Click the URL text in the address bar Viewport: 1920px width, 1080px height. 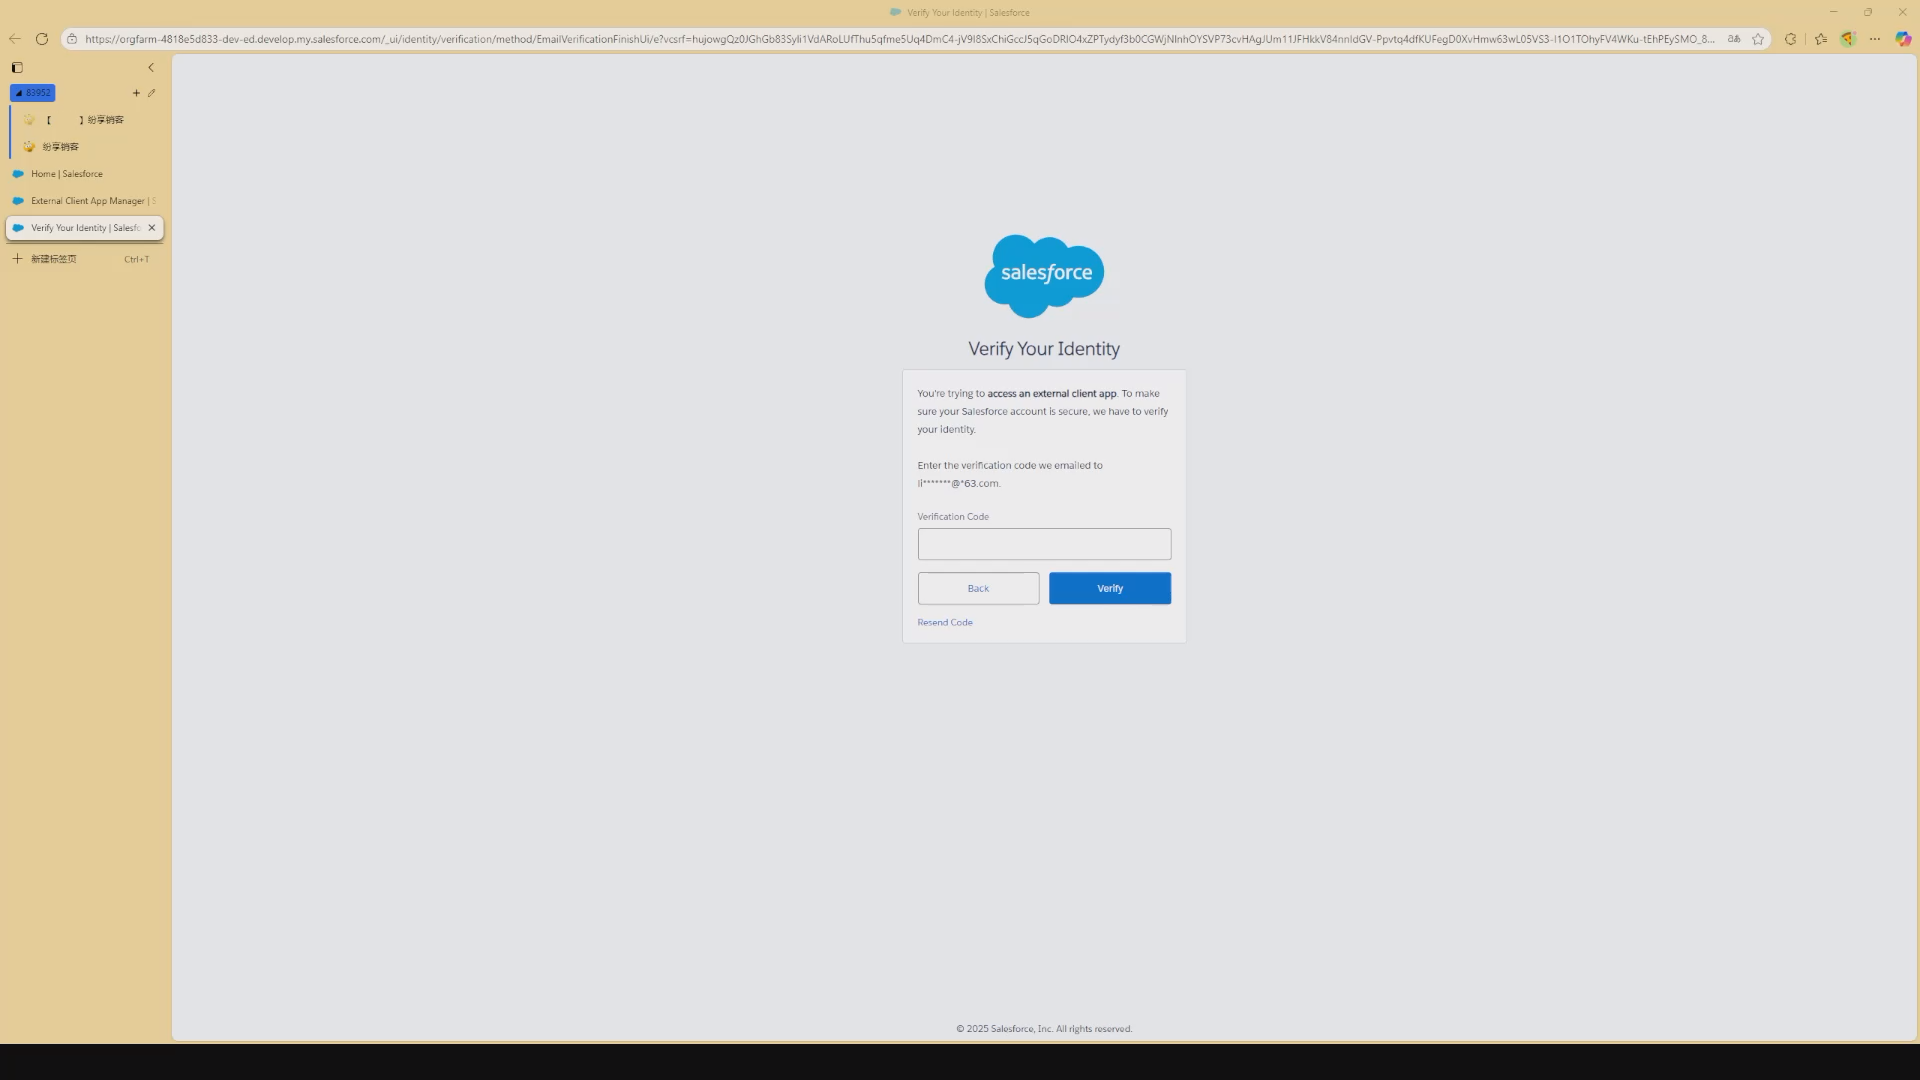point(899,39)
